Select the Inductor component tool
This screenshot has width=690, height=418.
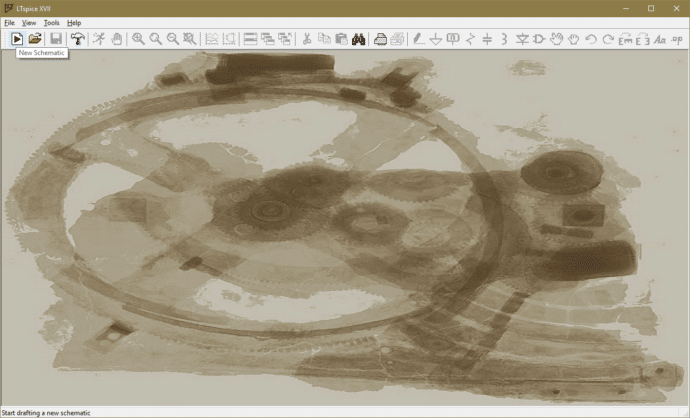504,39
